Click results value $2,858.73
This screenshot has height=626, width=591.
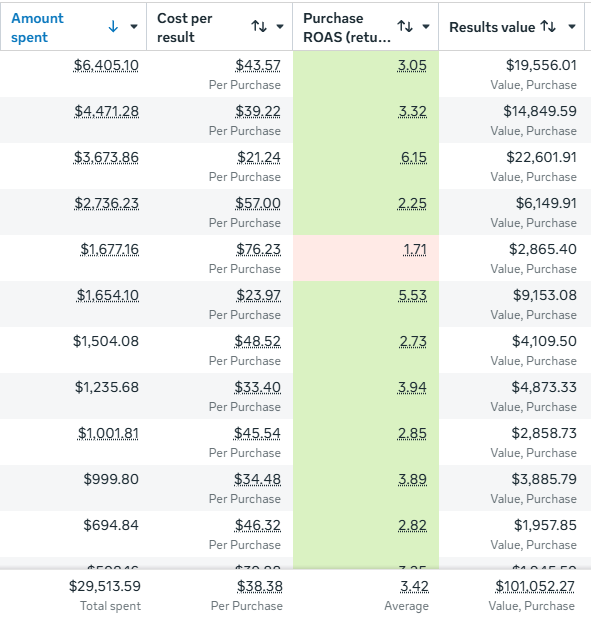click(544, 433)
